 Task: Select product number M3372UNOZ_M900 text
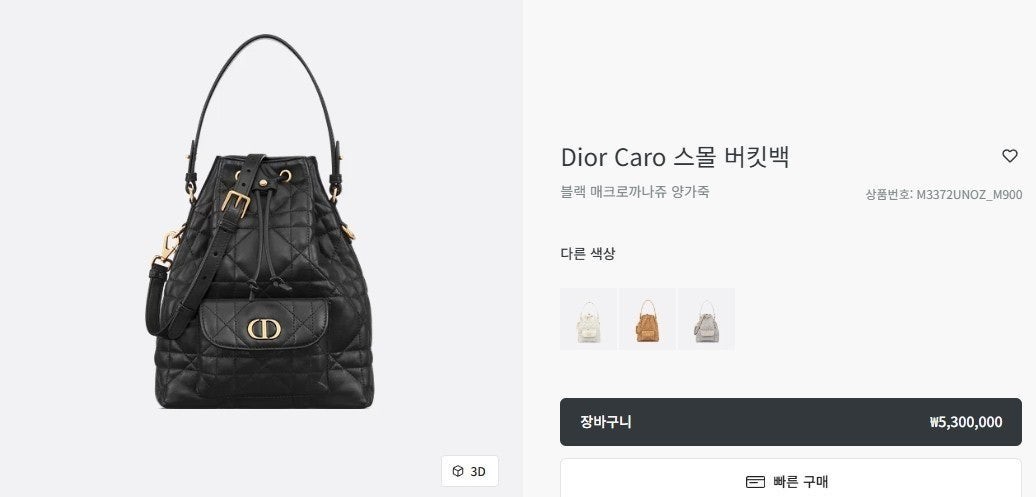coord(969,195)
